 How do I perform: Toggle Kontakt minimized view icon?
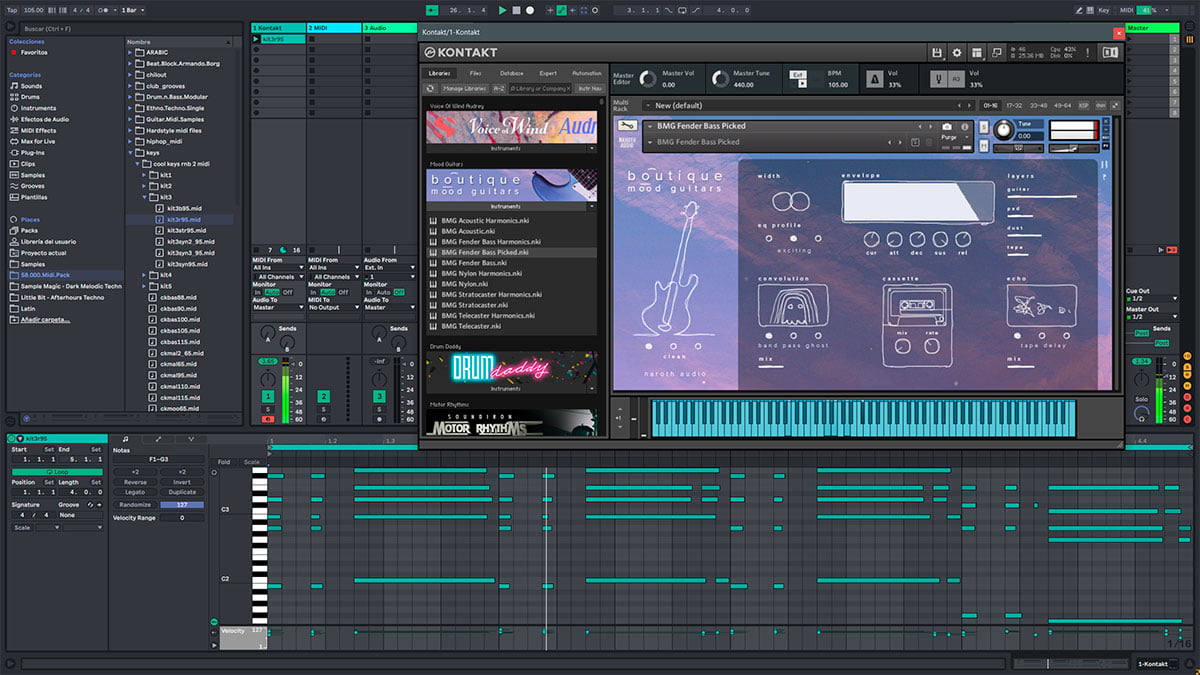click(999, 52)
